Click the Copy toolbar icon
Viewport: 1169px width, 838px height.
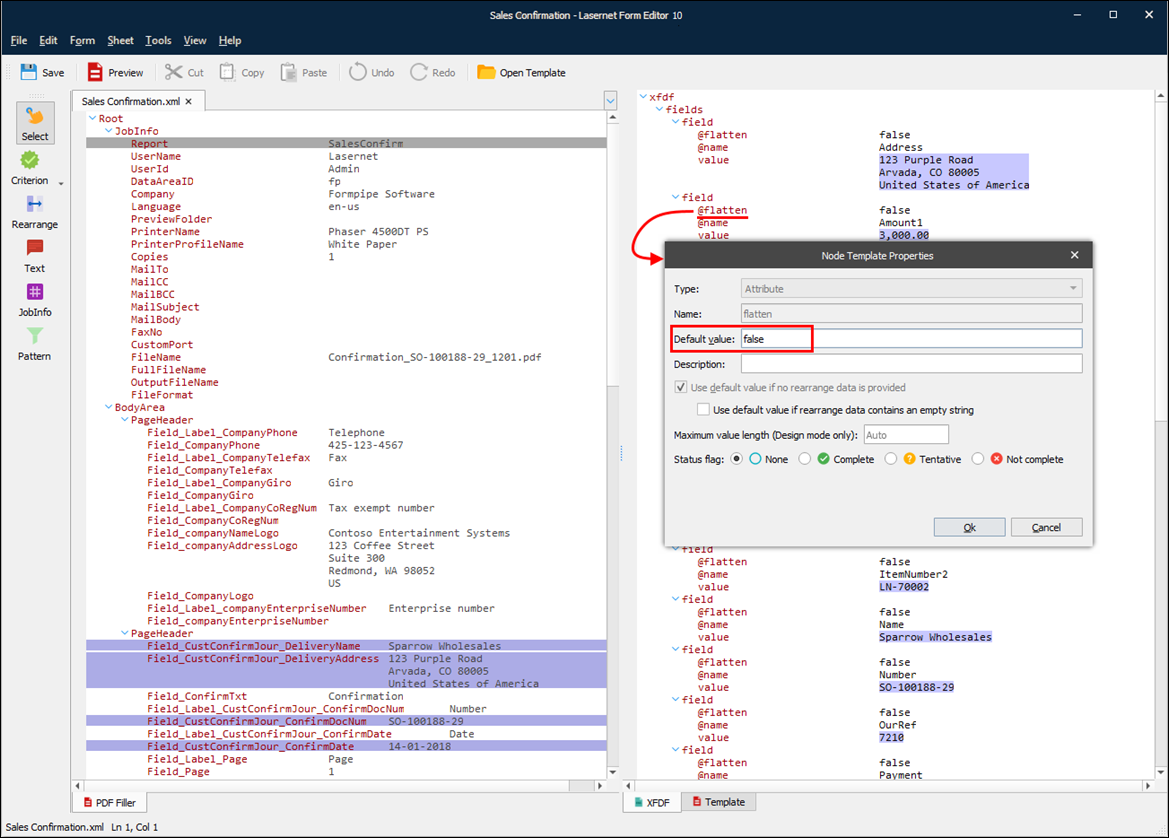coord(227,72)
